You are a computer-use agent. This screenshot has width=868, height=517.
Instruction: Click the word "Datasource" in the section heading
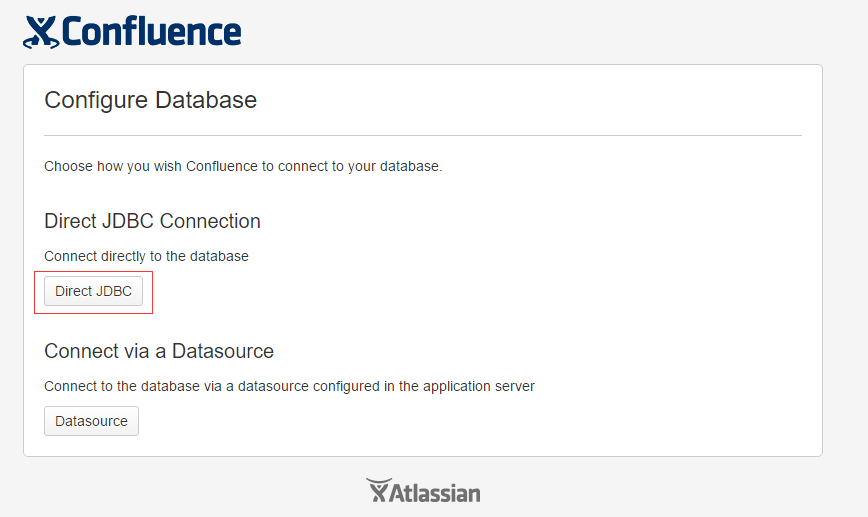click(x=223, y=351)
